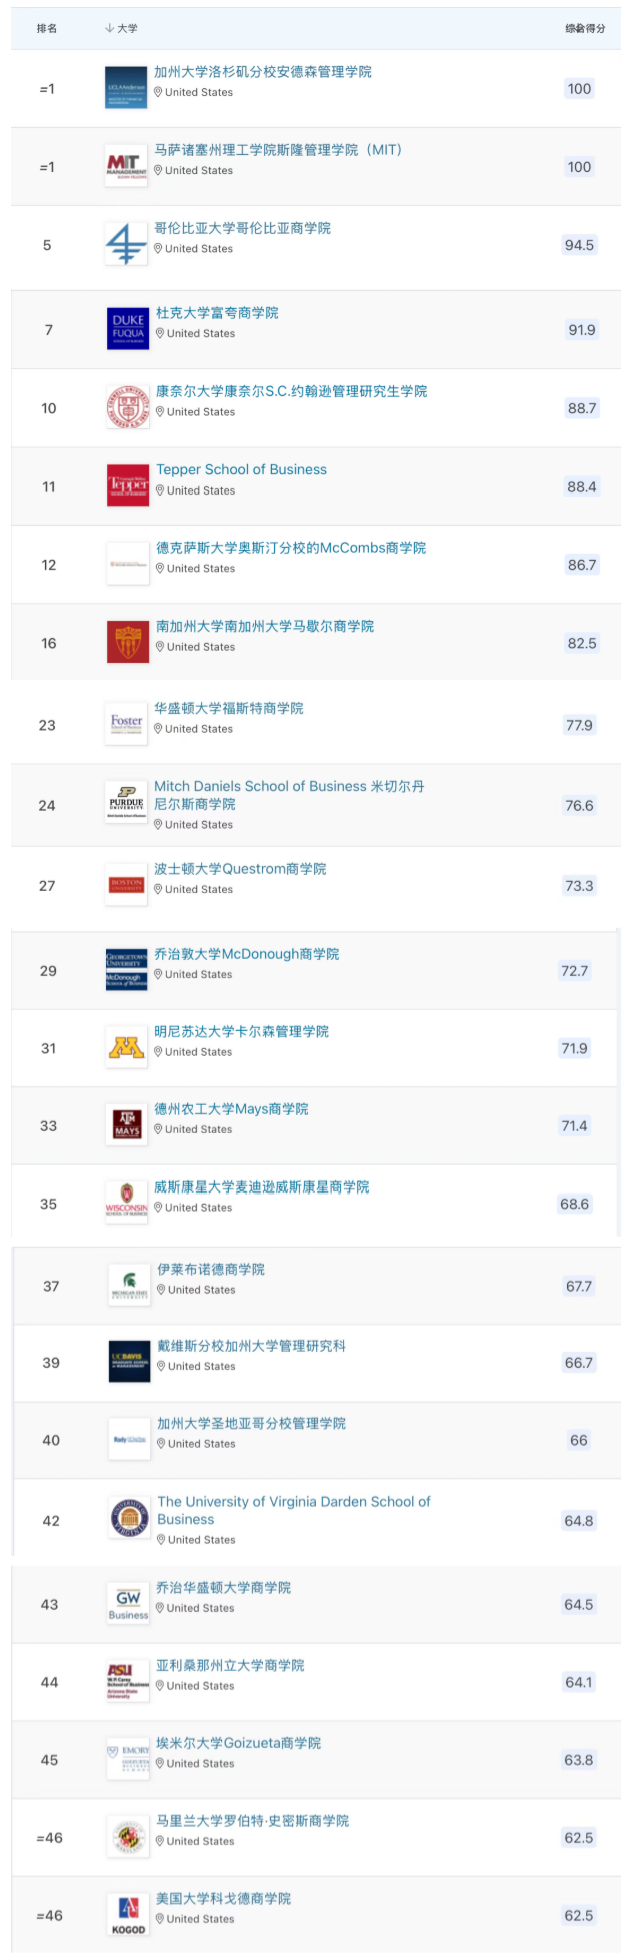Click the 77.9 score value
This screenshot has width=633, height=1959.
[x=579, y=725]
